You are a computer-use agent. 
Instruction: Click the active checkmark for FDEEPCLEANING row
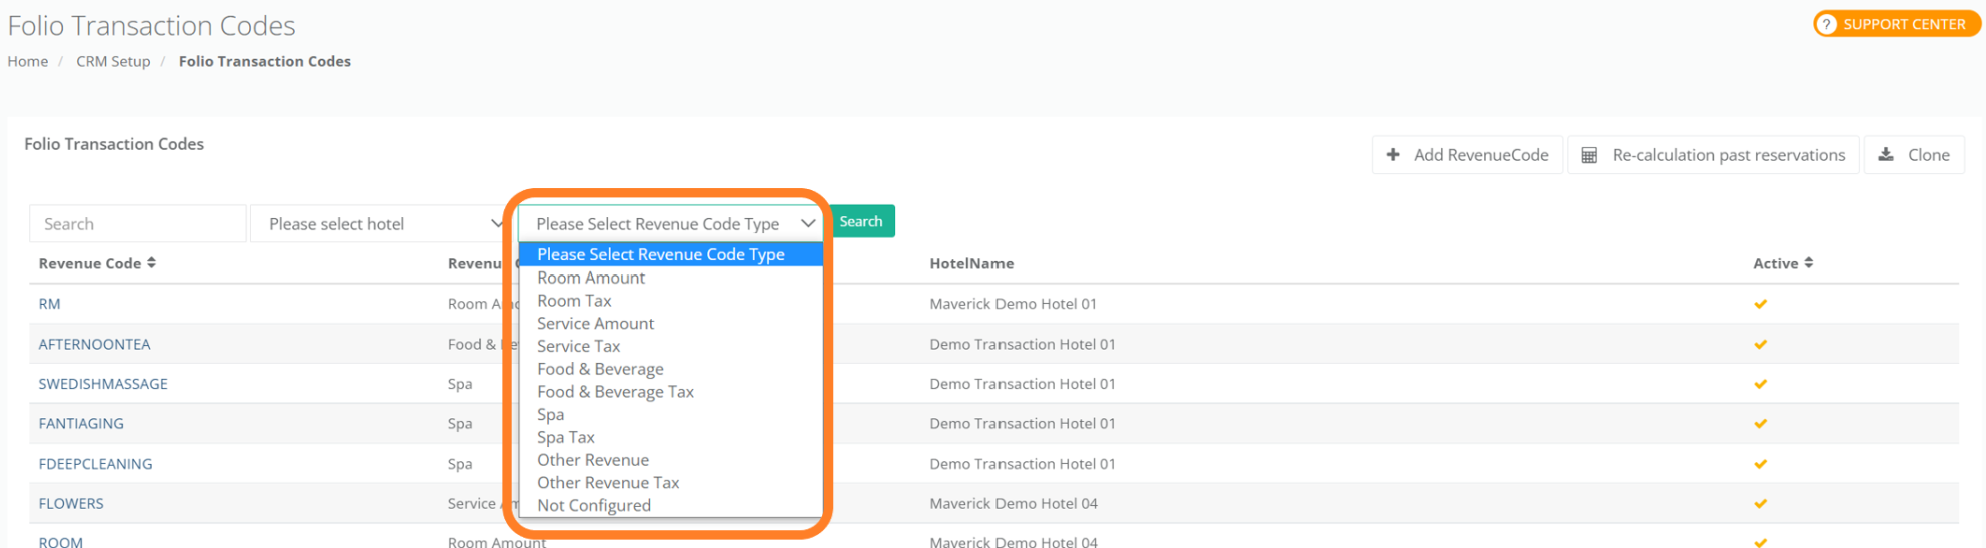tap(1760, 464)
